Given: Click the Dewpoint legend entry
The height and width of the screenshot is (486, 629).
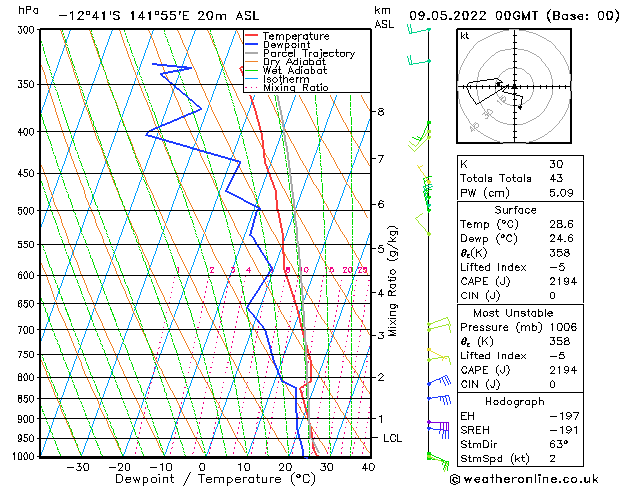Looking at the screenshot, I should pos(286,45).
